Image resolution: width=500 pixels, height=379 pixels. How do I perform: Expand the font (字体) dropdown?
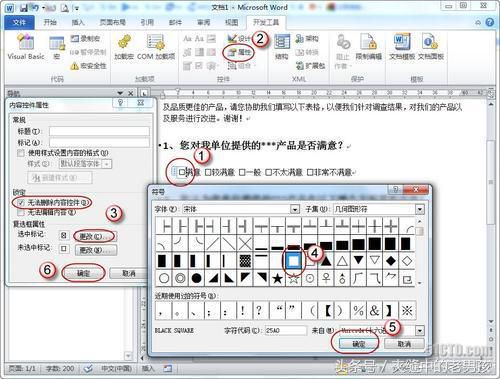[294, 209]
